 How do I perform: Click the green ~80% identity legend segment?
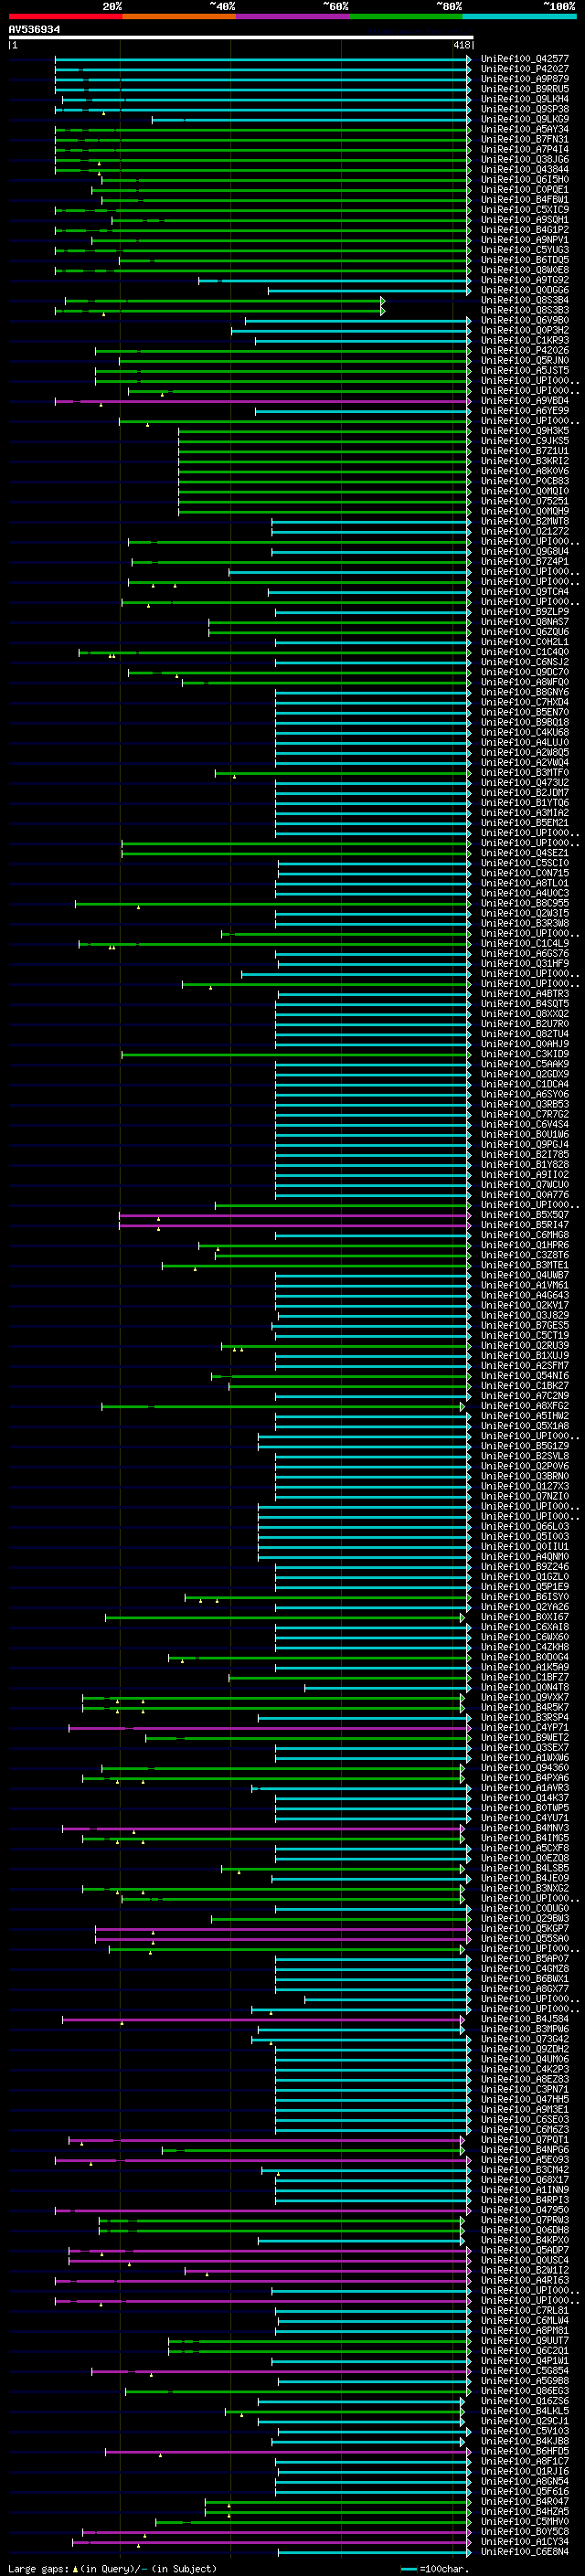point(406,16)
